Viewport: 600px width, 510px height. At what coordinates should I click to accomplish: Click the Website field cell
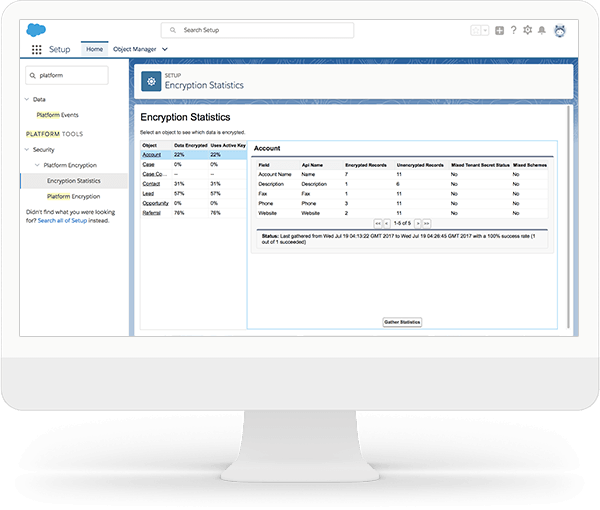267,213
